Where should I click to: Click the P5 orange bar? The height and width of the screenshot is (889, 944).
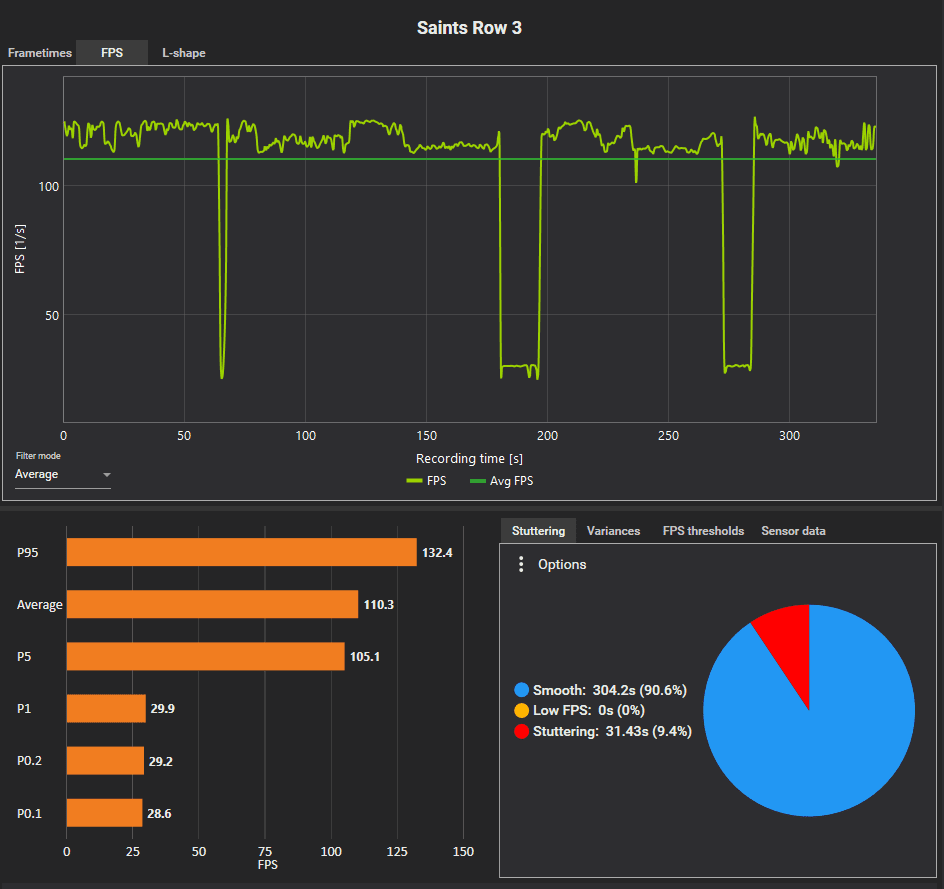(x=205, y=657)
